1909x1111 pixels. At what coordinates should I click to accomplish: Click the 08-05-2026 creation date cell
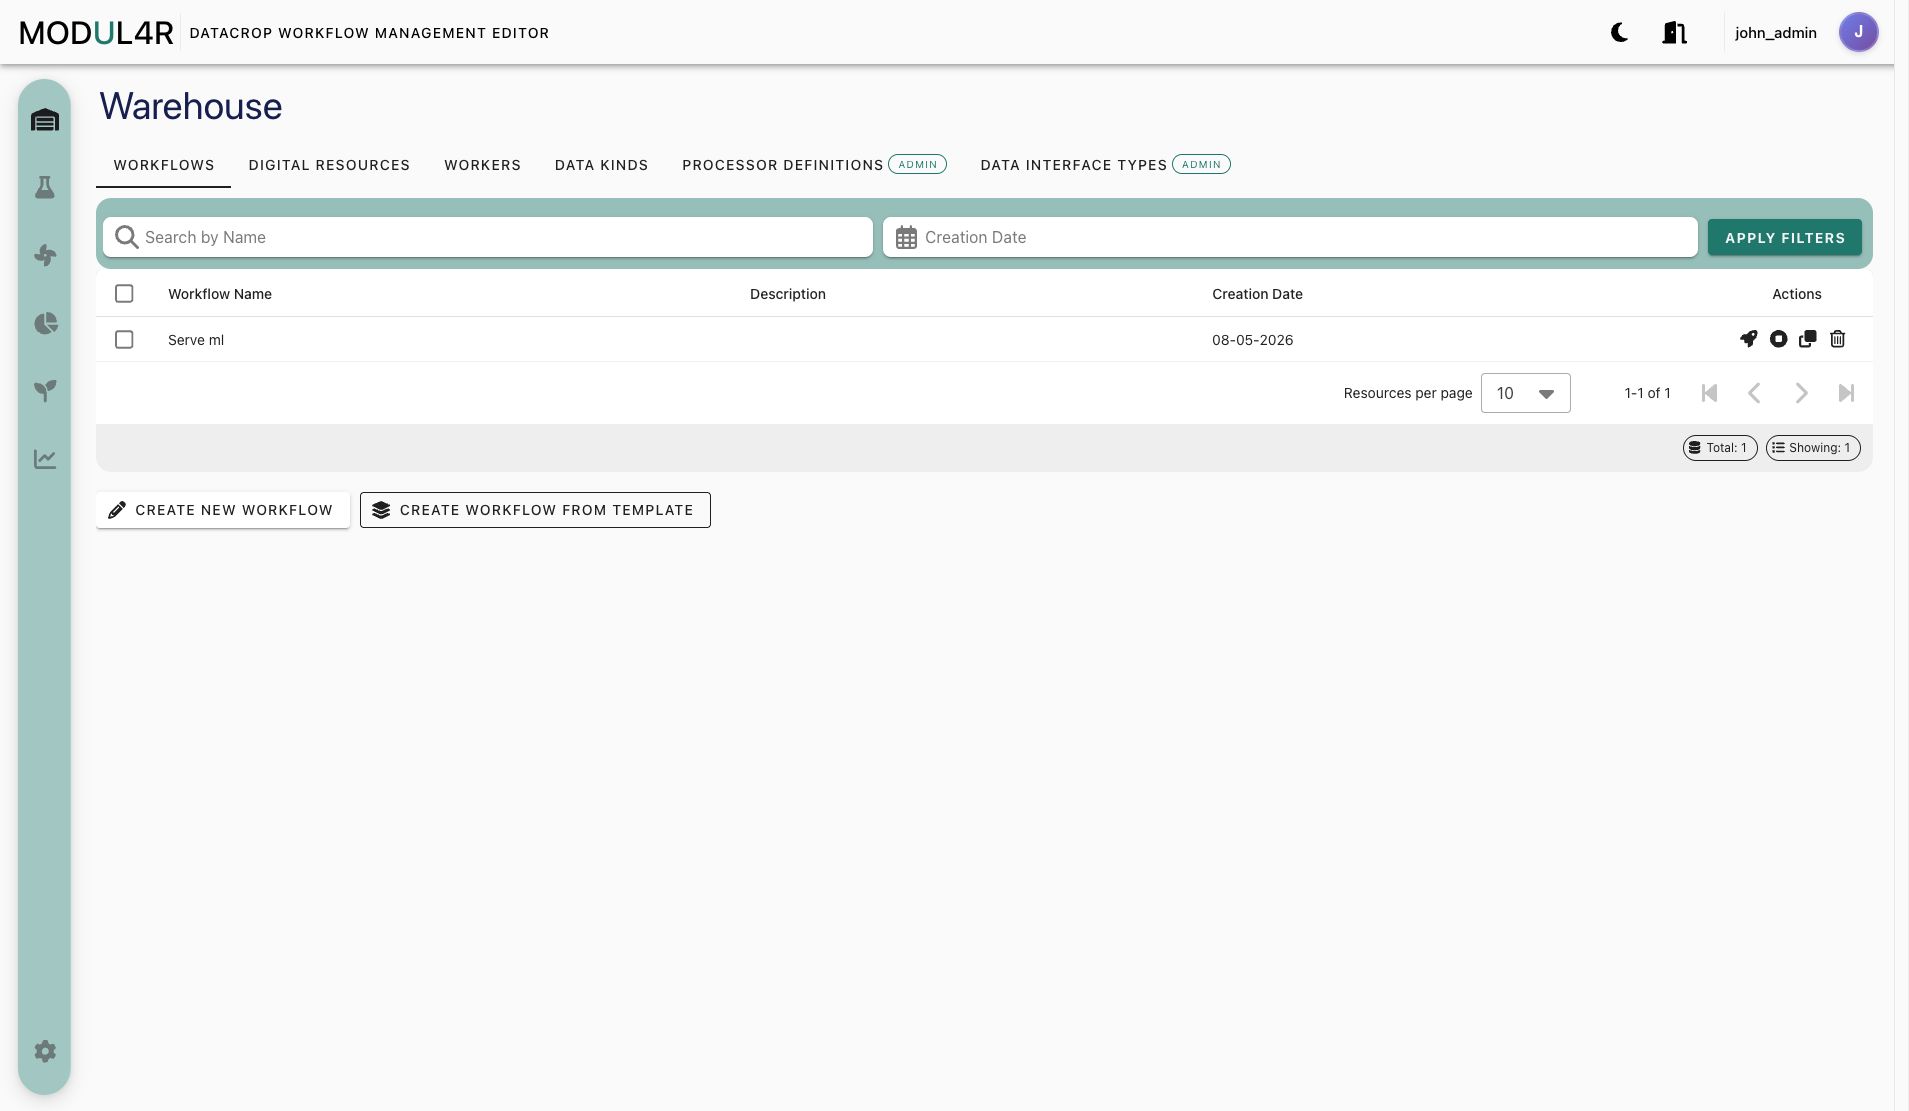(1252, 340)
